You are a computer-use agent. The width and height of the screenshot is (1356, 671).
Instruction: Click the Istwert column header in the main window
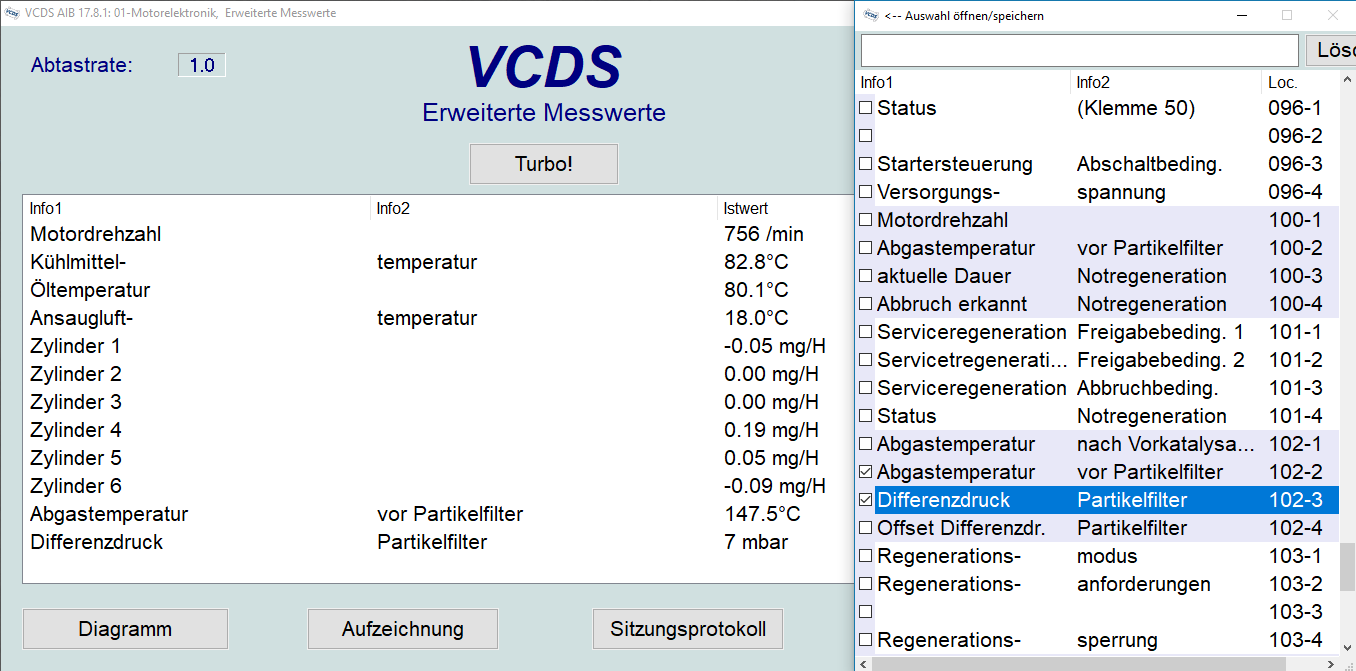[746, 209]
